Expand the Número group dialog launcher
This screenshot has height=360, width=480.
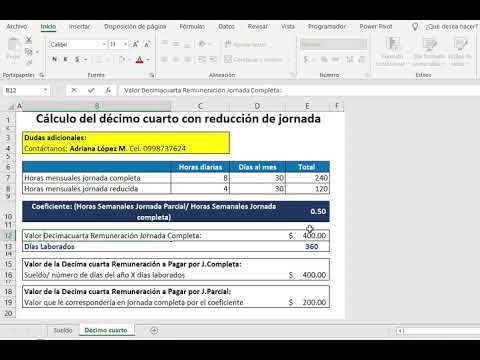(368, 75)
